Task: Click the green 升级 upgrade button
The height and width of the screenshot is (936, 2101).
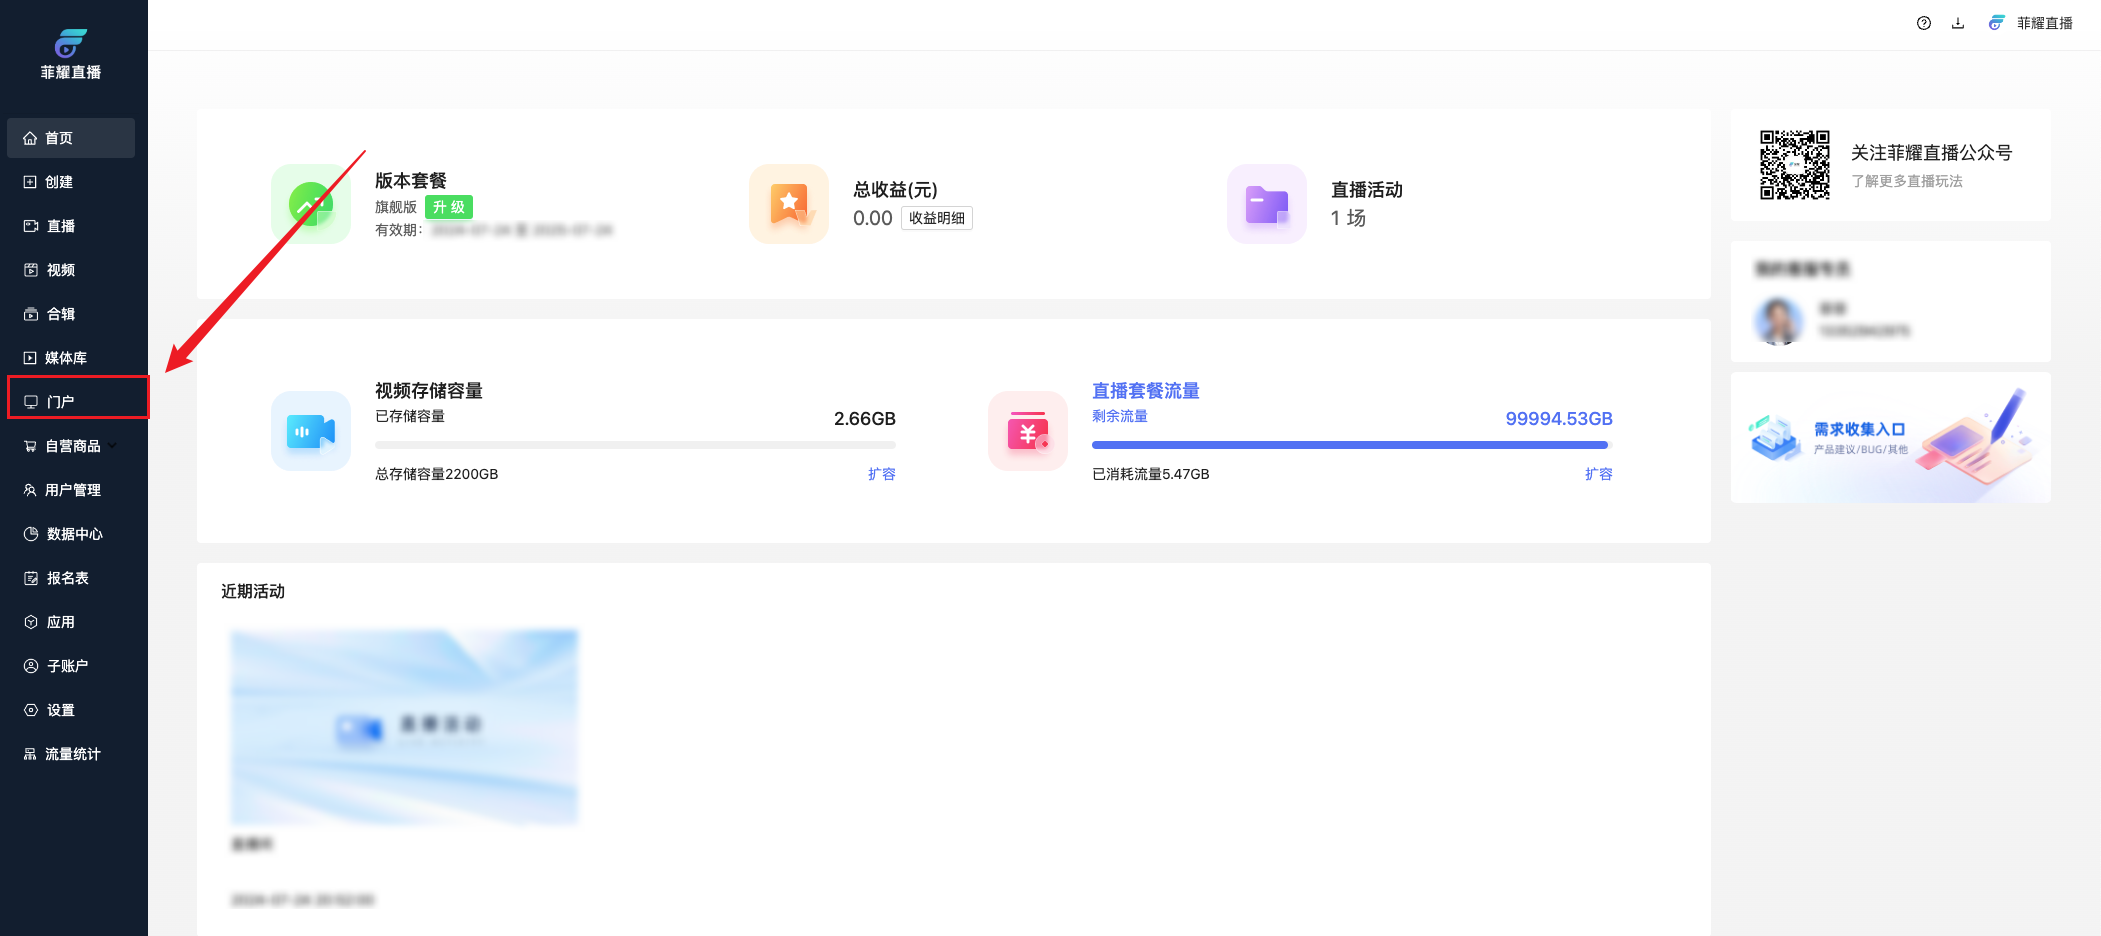Action: click(448, 207)
